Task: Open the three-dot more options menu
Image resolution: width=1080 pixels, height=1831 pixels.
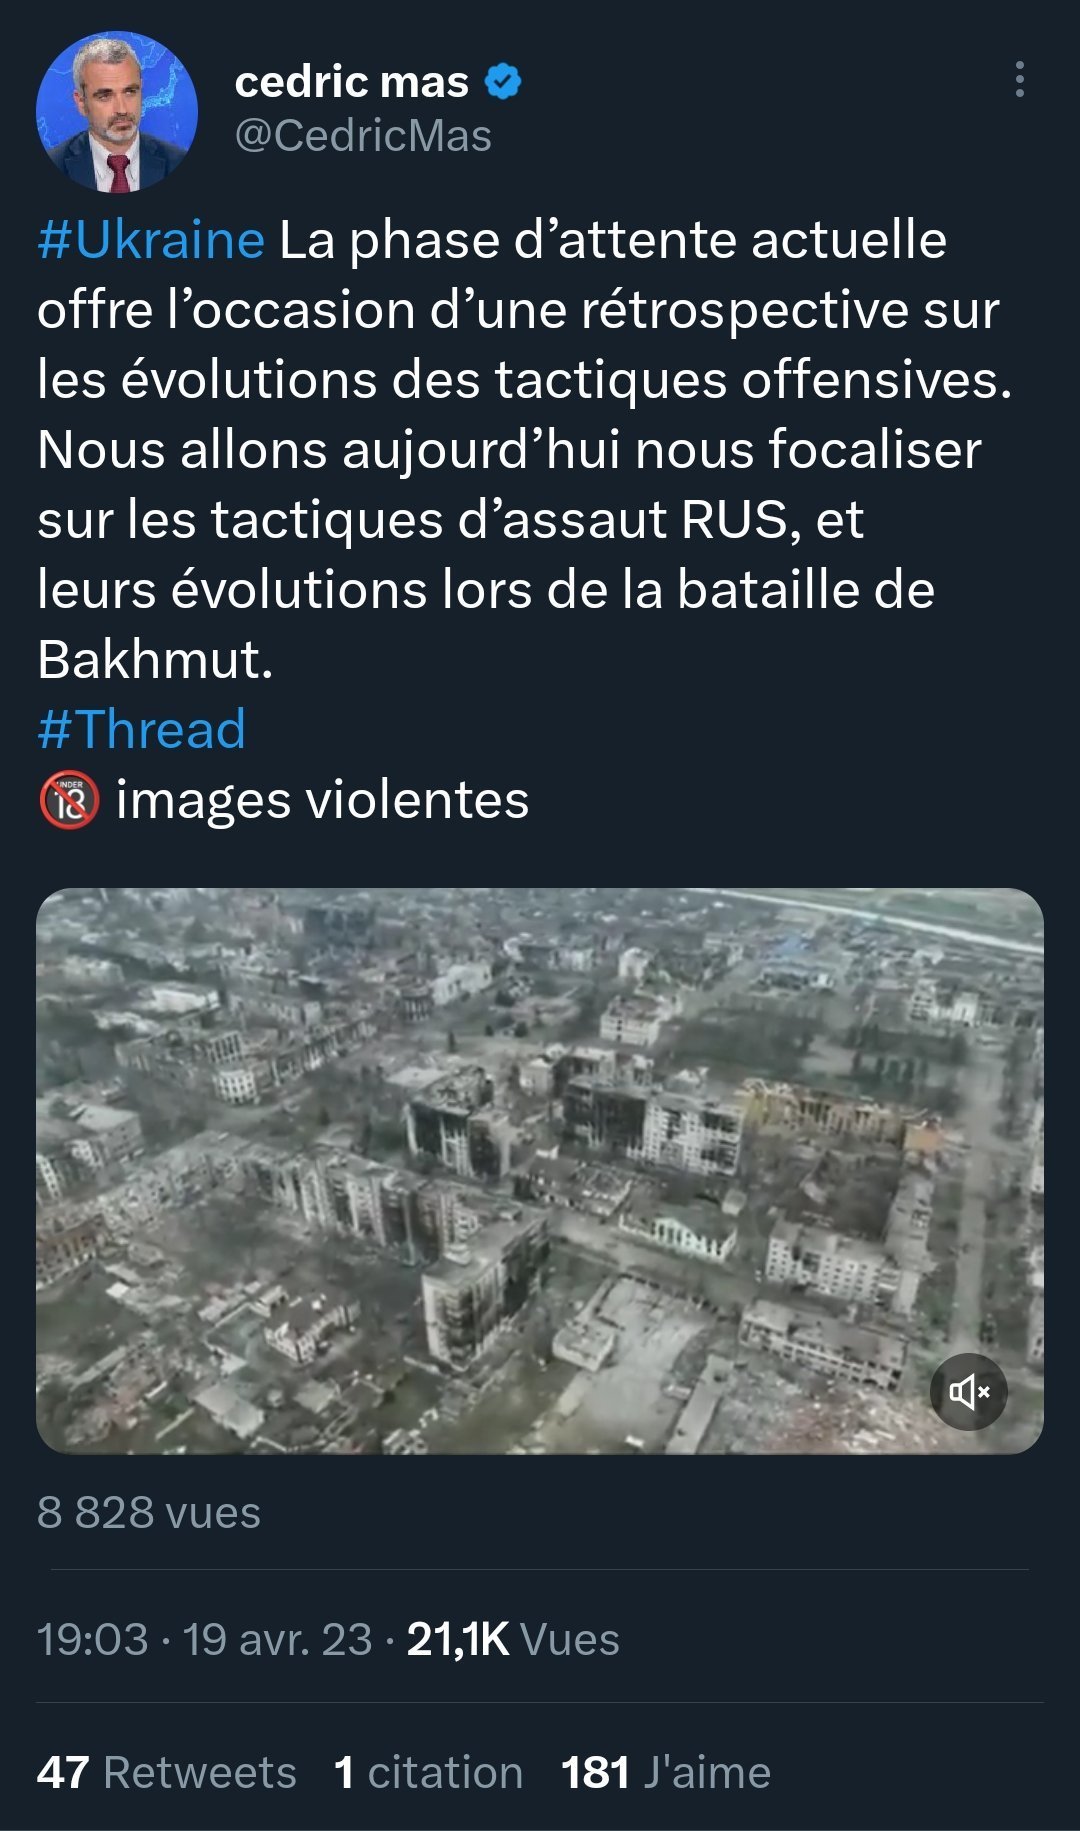Action: click(x=1019, y=79)
